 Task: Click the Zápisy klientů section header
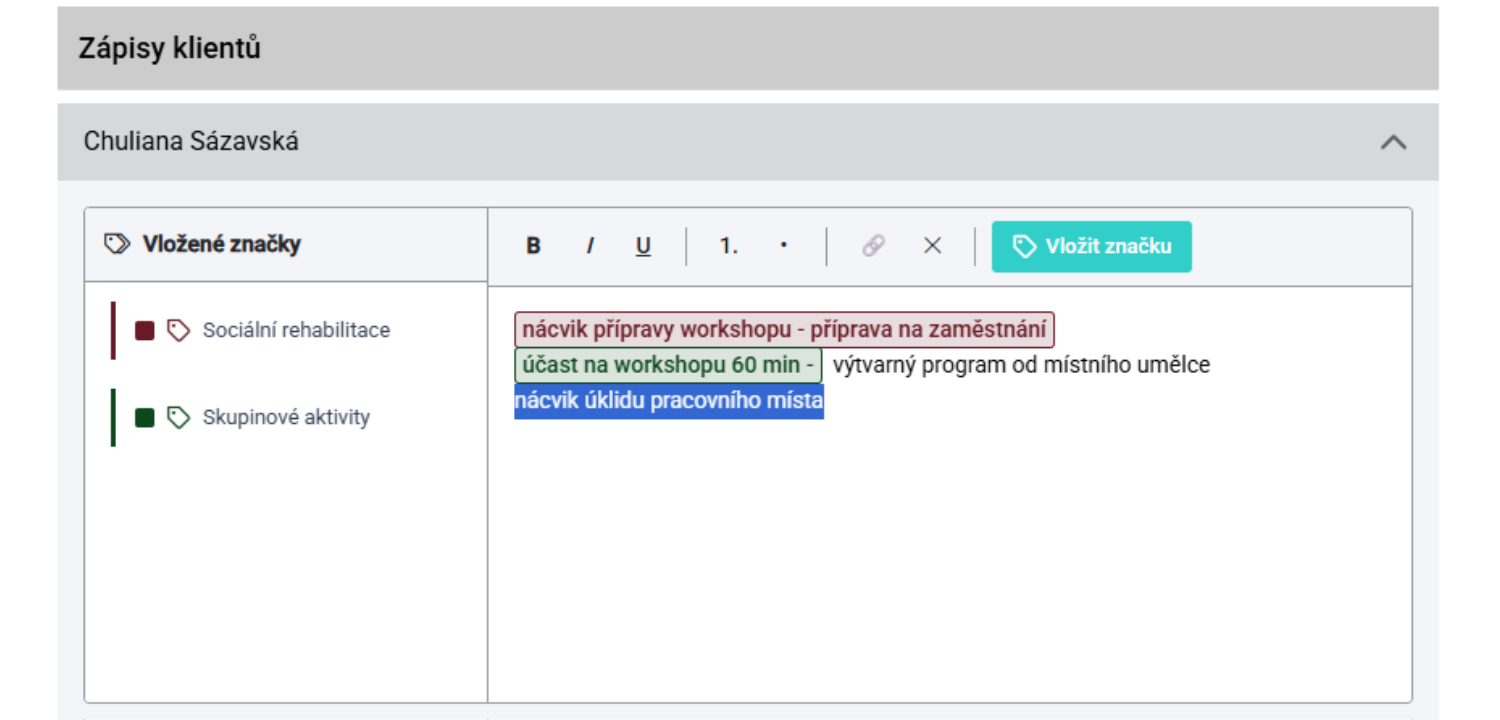170,48
